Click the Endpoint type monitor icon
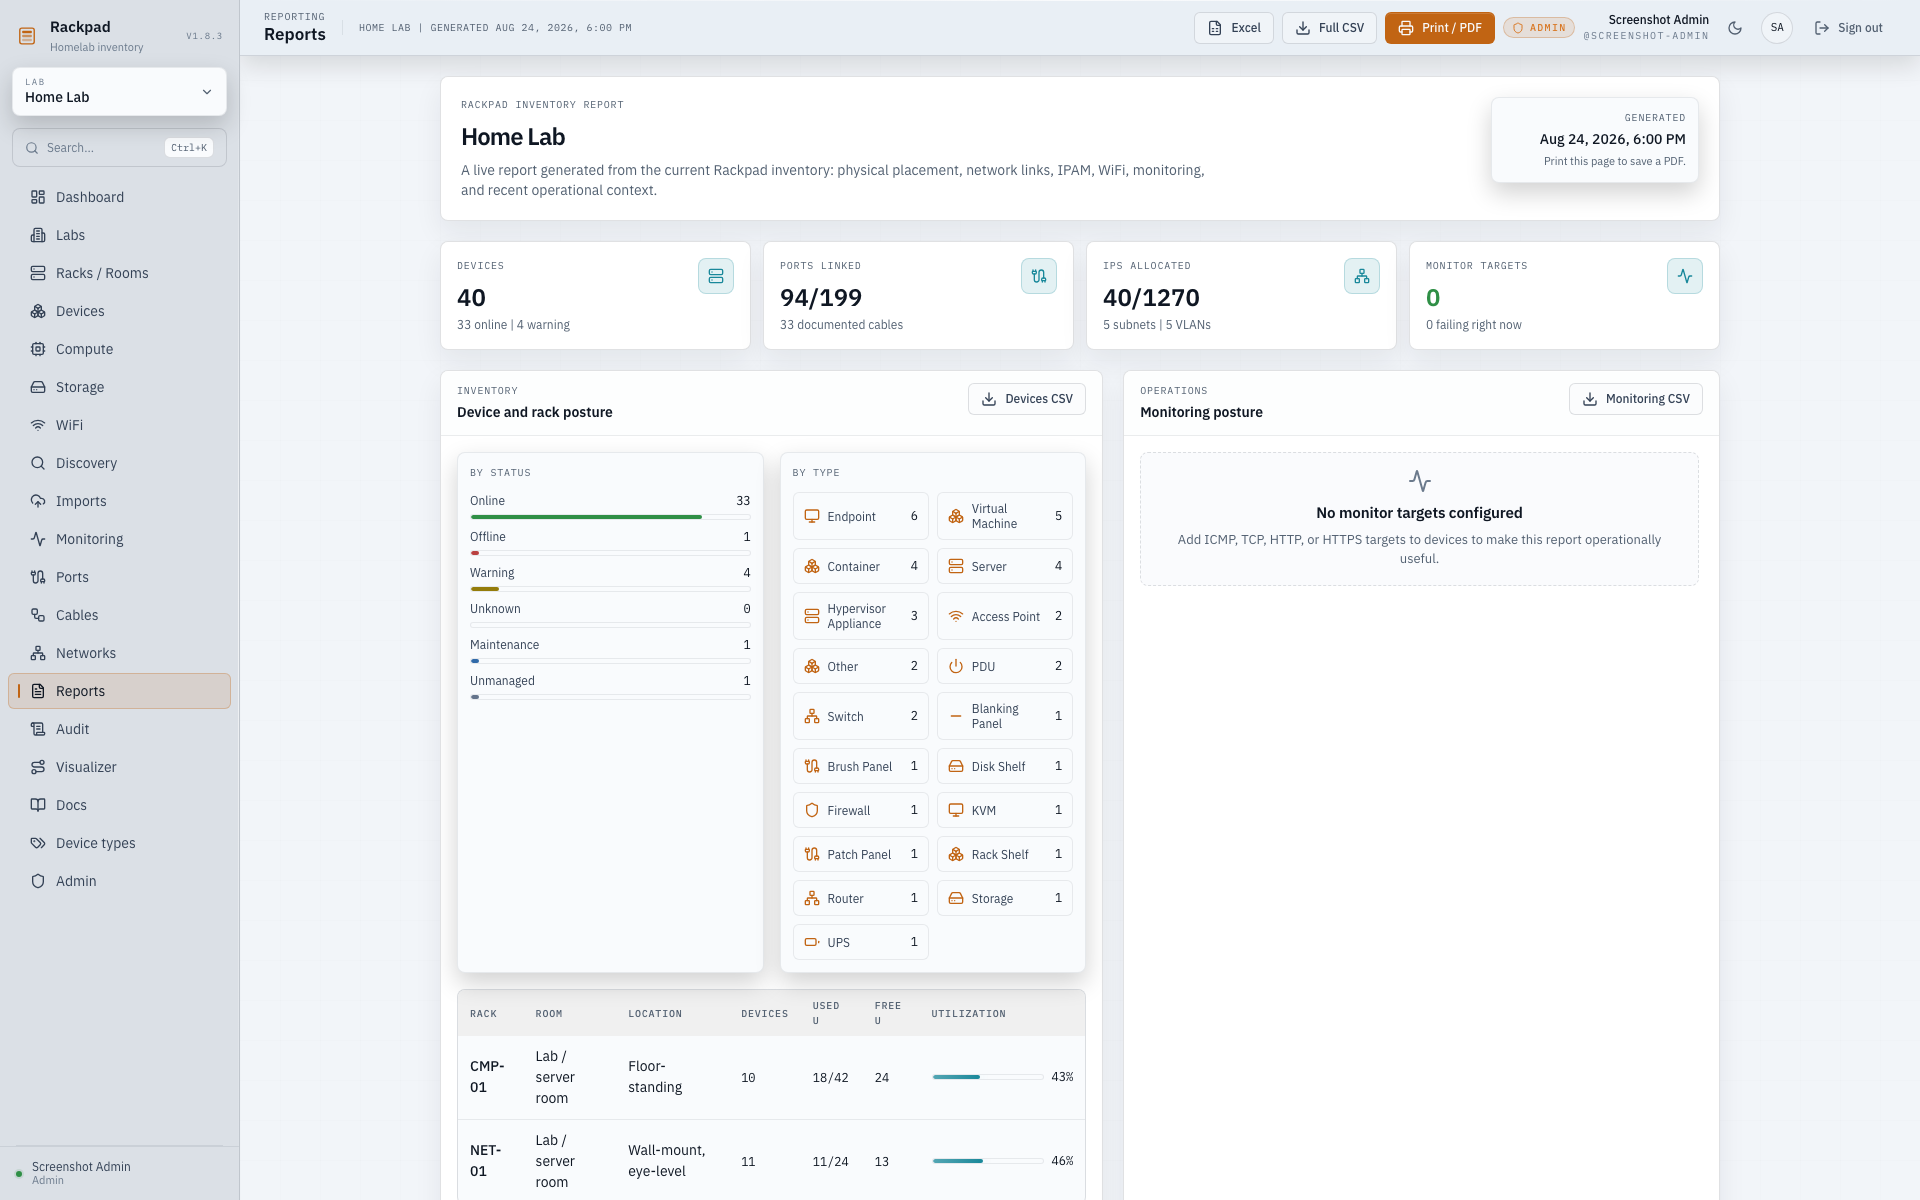This screenshot has width=1920, height=1200. 812,516
